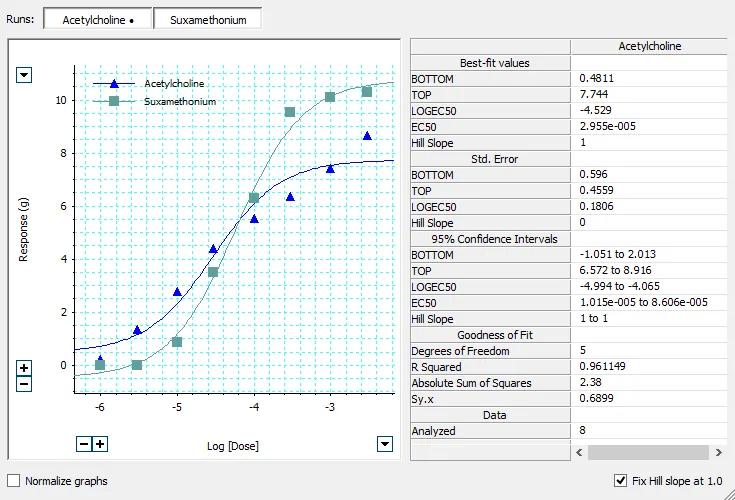
Task: Select the Acetylcholine run tab
Action: pos(97,19)
